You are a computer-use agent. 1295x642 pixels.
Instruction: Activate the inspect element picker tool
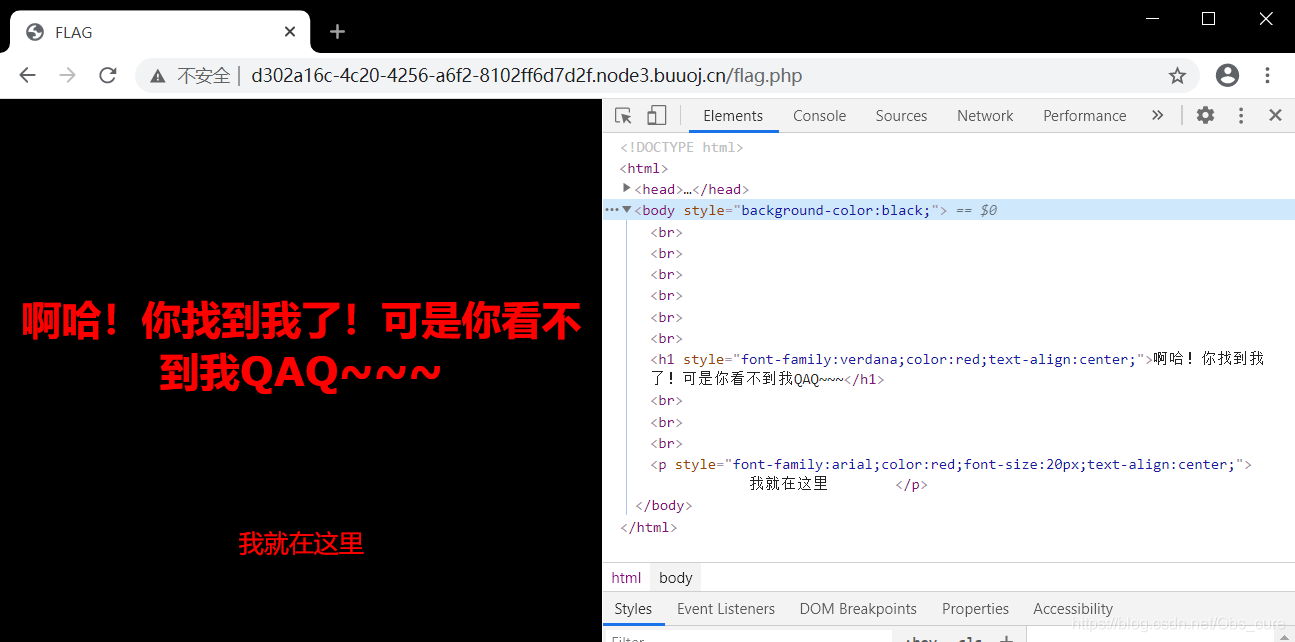pos(623,116)
